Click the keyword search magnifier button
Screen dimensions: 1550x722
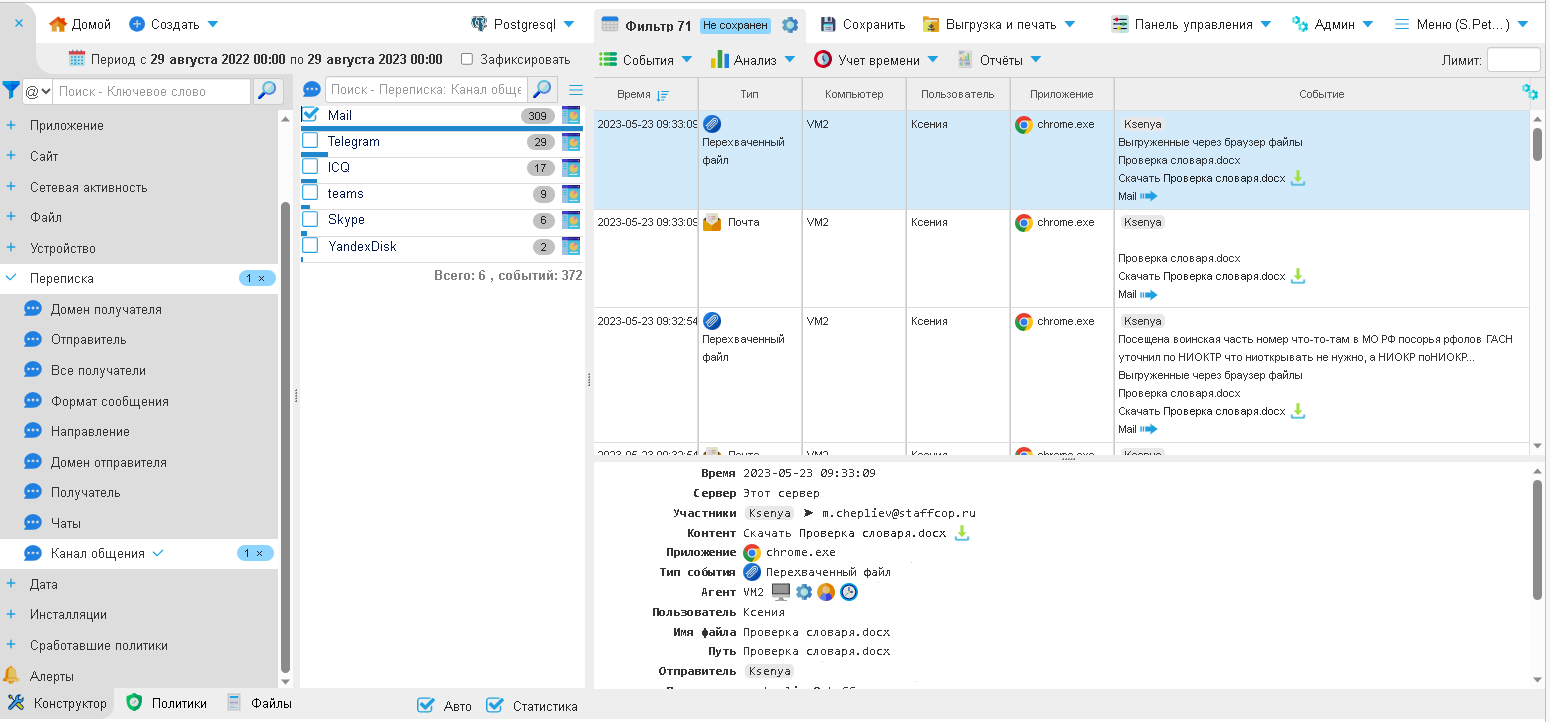[267, 91]
